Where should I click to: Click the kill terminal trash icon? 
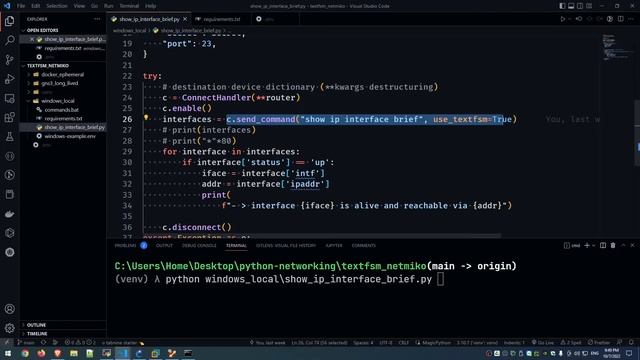(613, 245)
